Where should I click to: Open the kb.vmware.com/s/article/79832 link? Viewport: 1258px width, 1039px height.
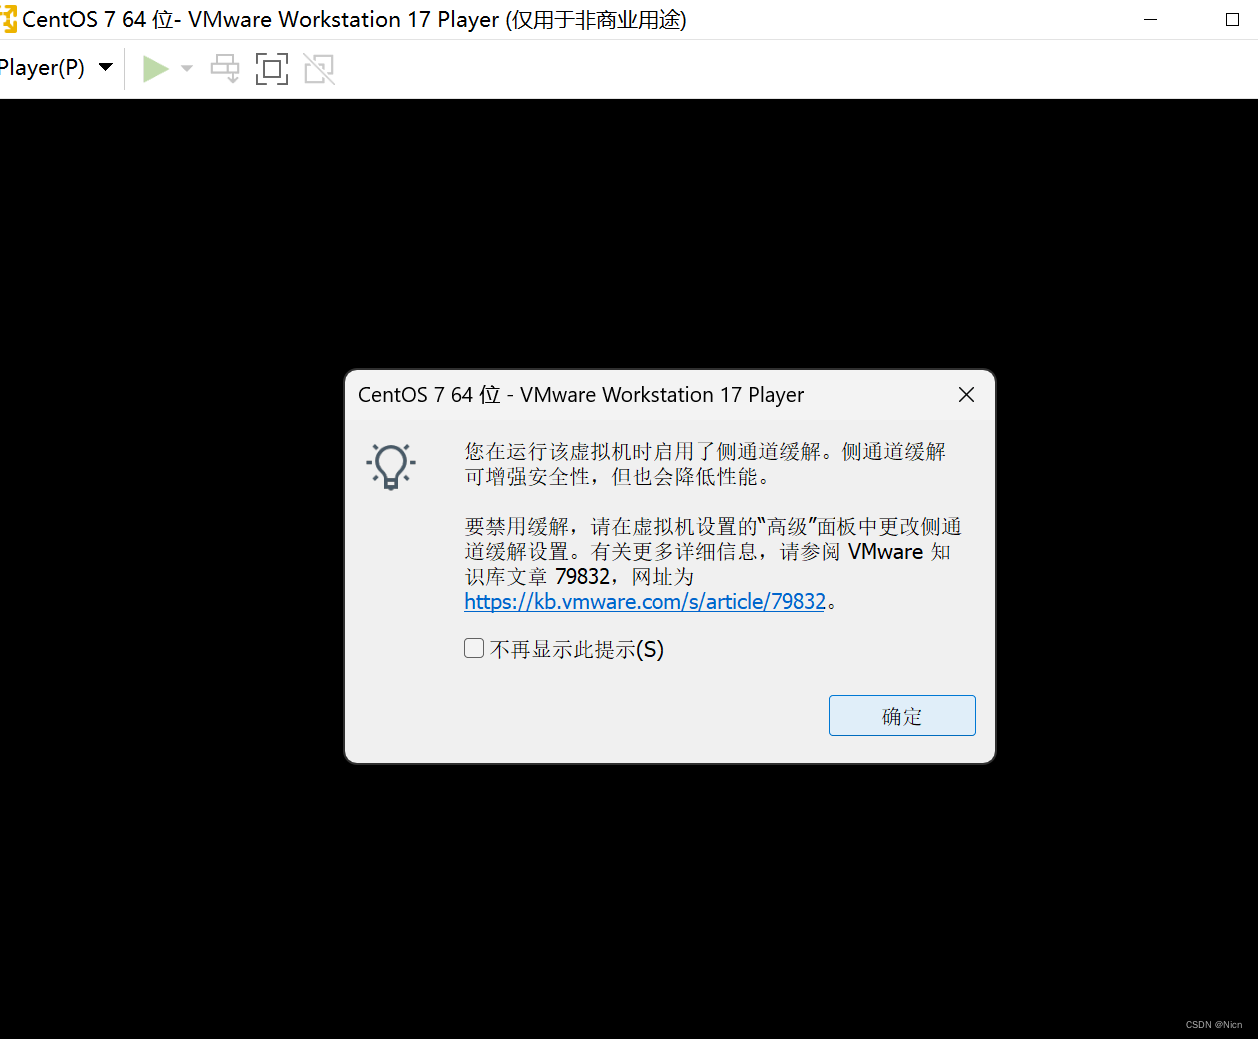644,601
